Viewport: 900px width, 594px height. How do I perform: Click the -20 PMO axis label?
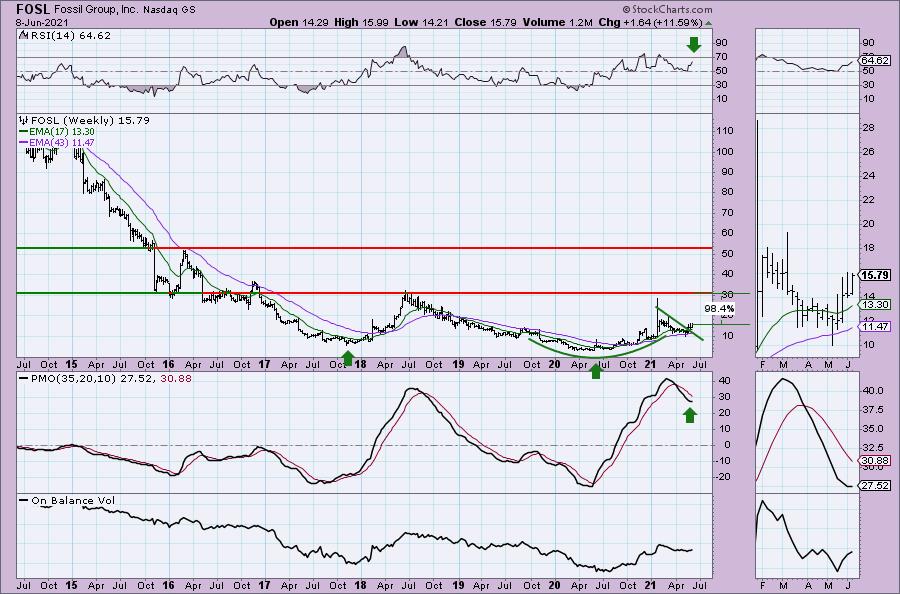tap(724, 476)
